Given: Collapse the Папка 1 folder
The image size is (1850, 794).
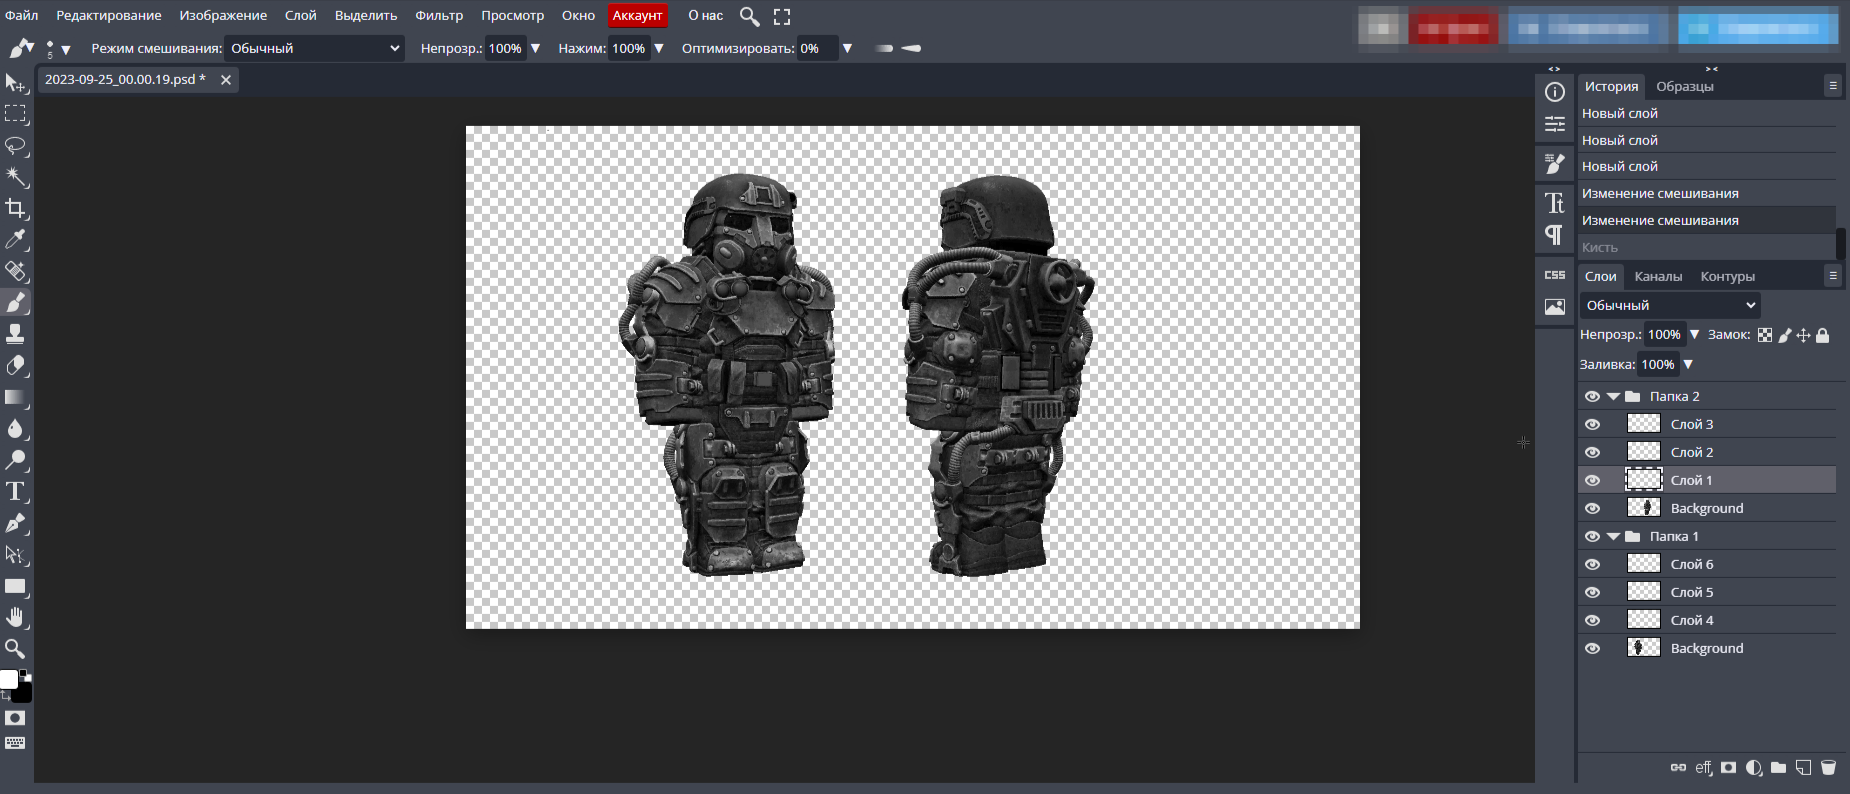Looking at the screenshot, I should point(1613,536).
